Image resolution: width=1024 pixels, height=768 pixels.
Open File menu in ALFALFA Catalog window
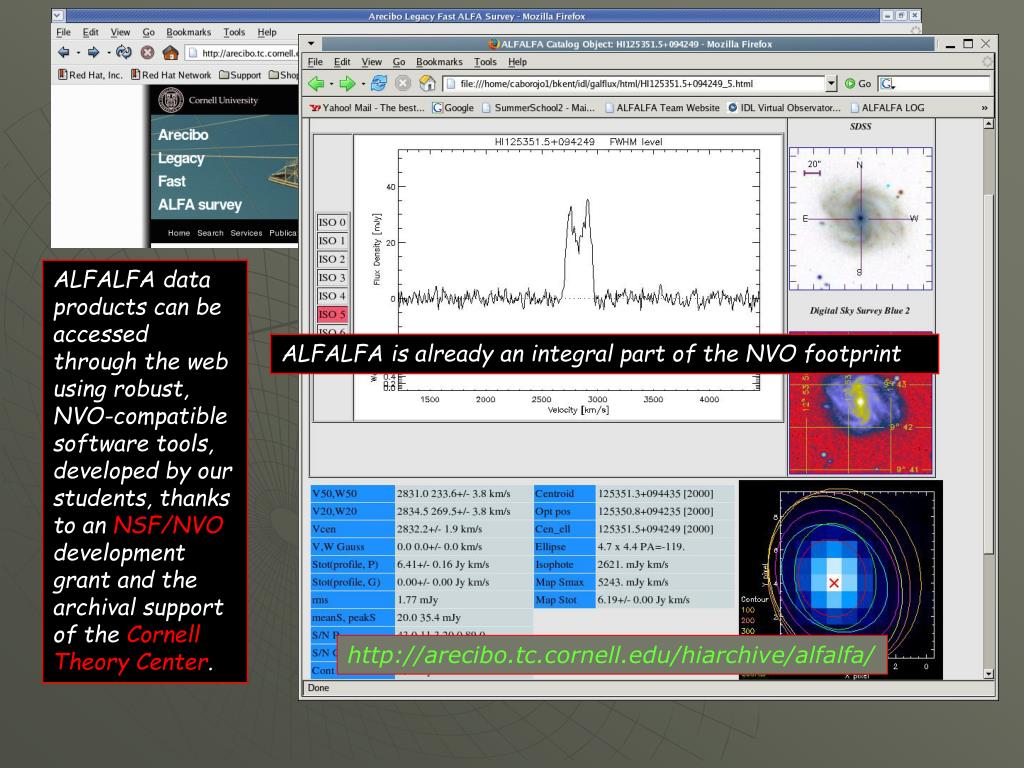pos(315,61)
